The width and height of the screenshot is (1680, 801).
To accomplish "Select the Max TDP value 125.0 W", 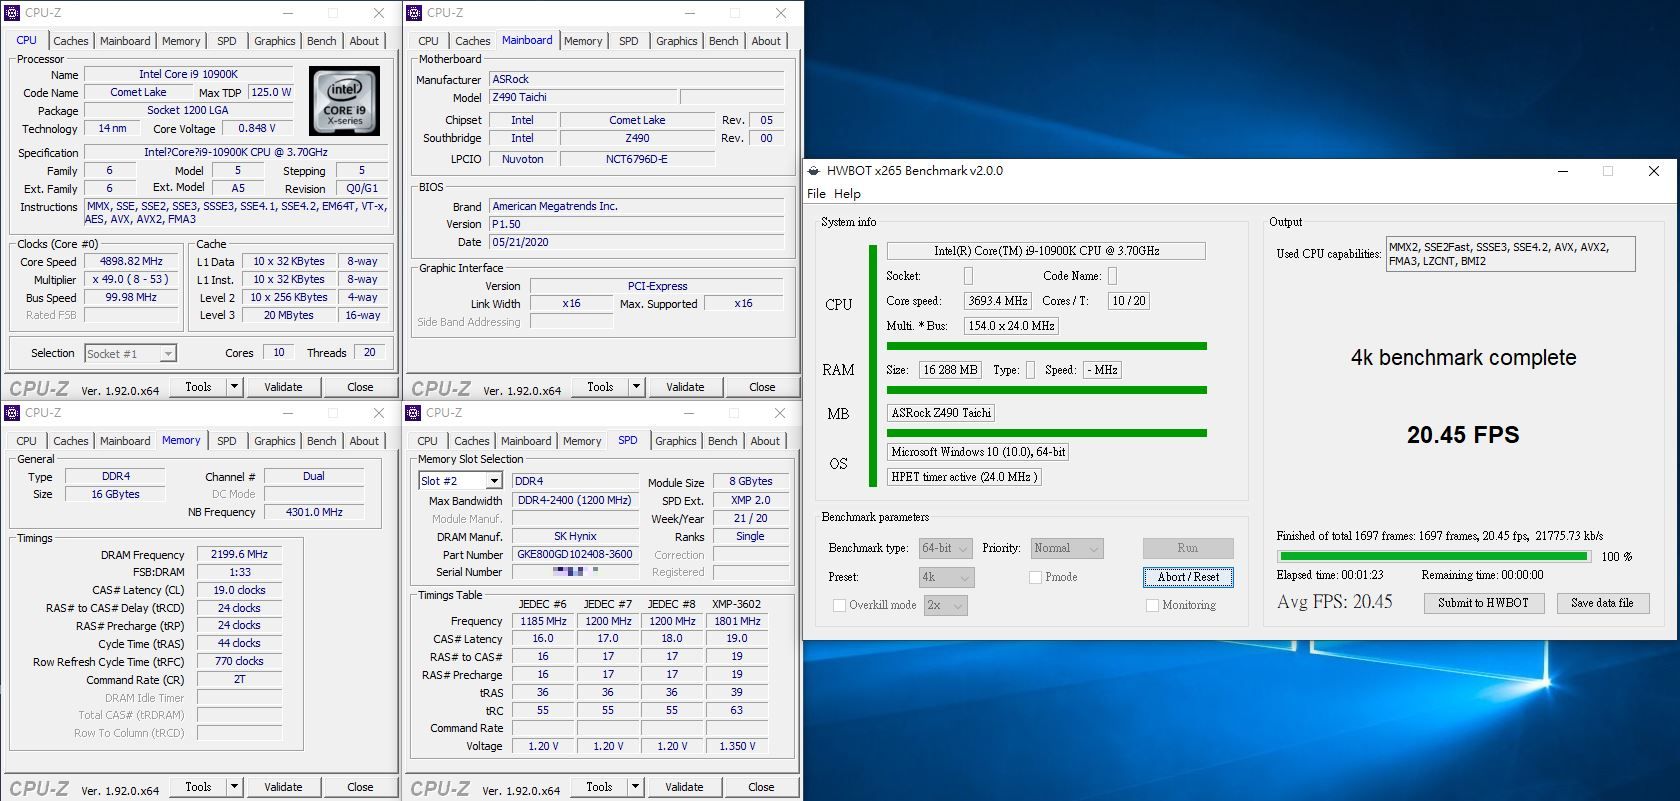I will pos(271,92).
